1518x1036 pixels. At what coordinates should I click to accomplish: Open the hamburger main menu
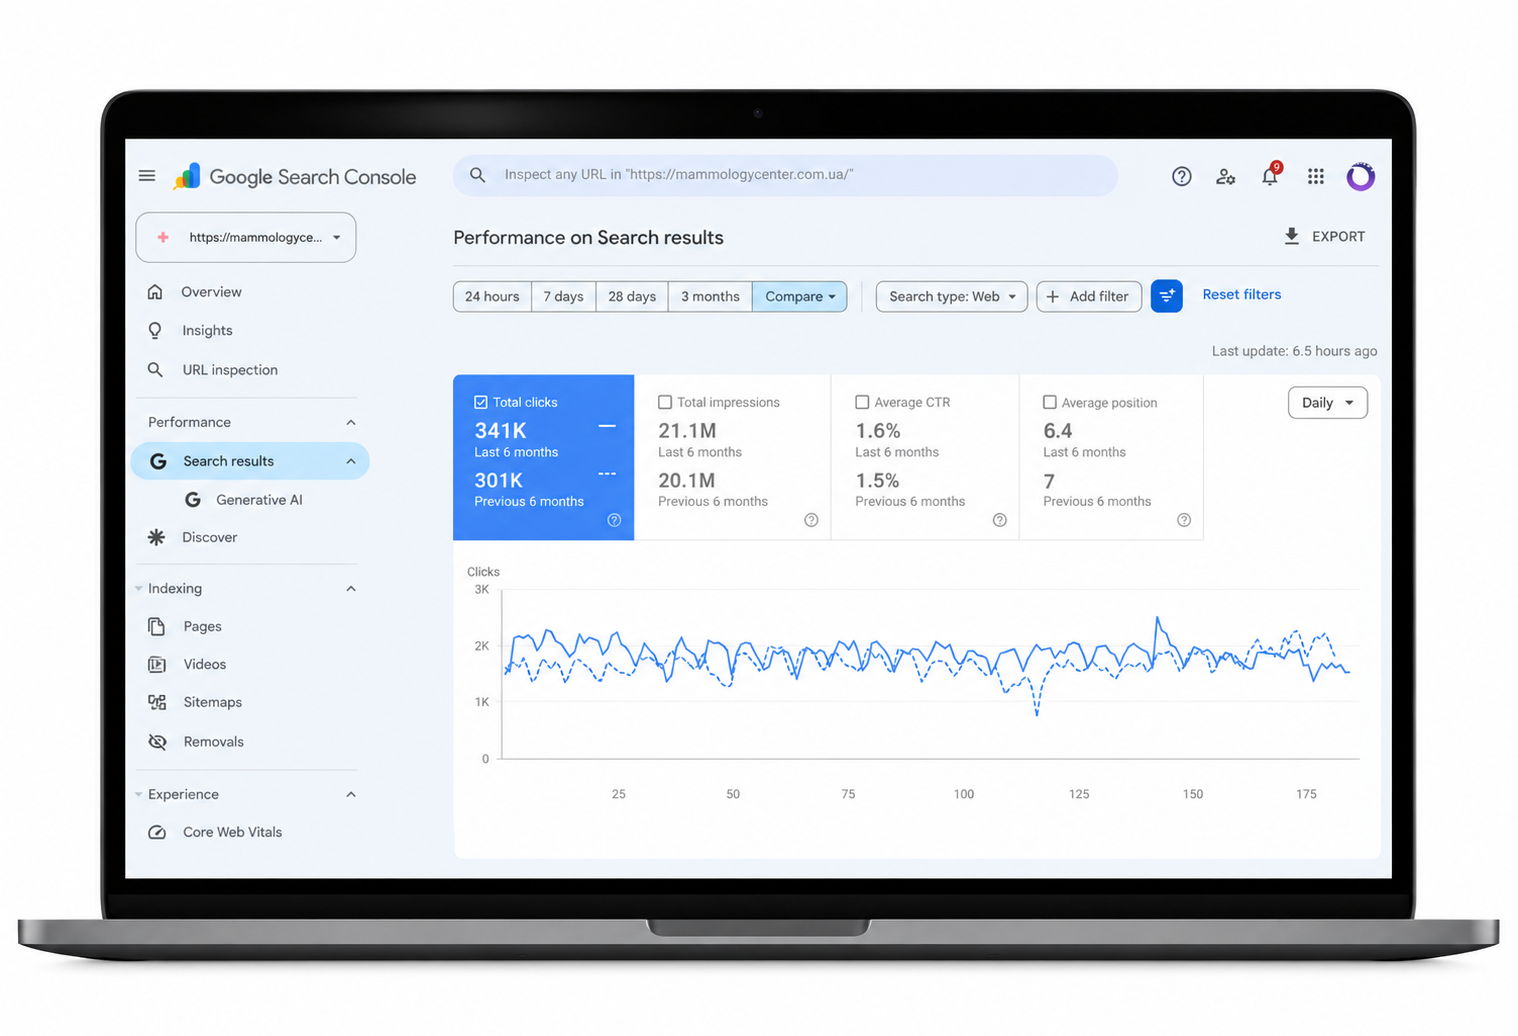(147, 176)
